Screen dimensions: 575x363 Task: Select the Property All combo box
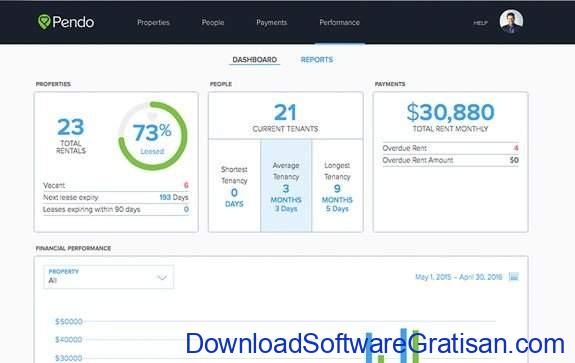[x=109, y=276]
